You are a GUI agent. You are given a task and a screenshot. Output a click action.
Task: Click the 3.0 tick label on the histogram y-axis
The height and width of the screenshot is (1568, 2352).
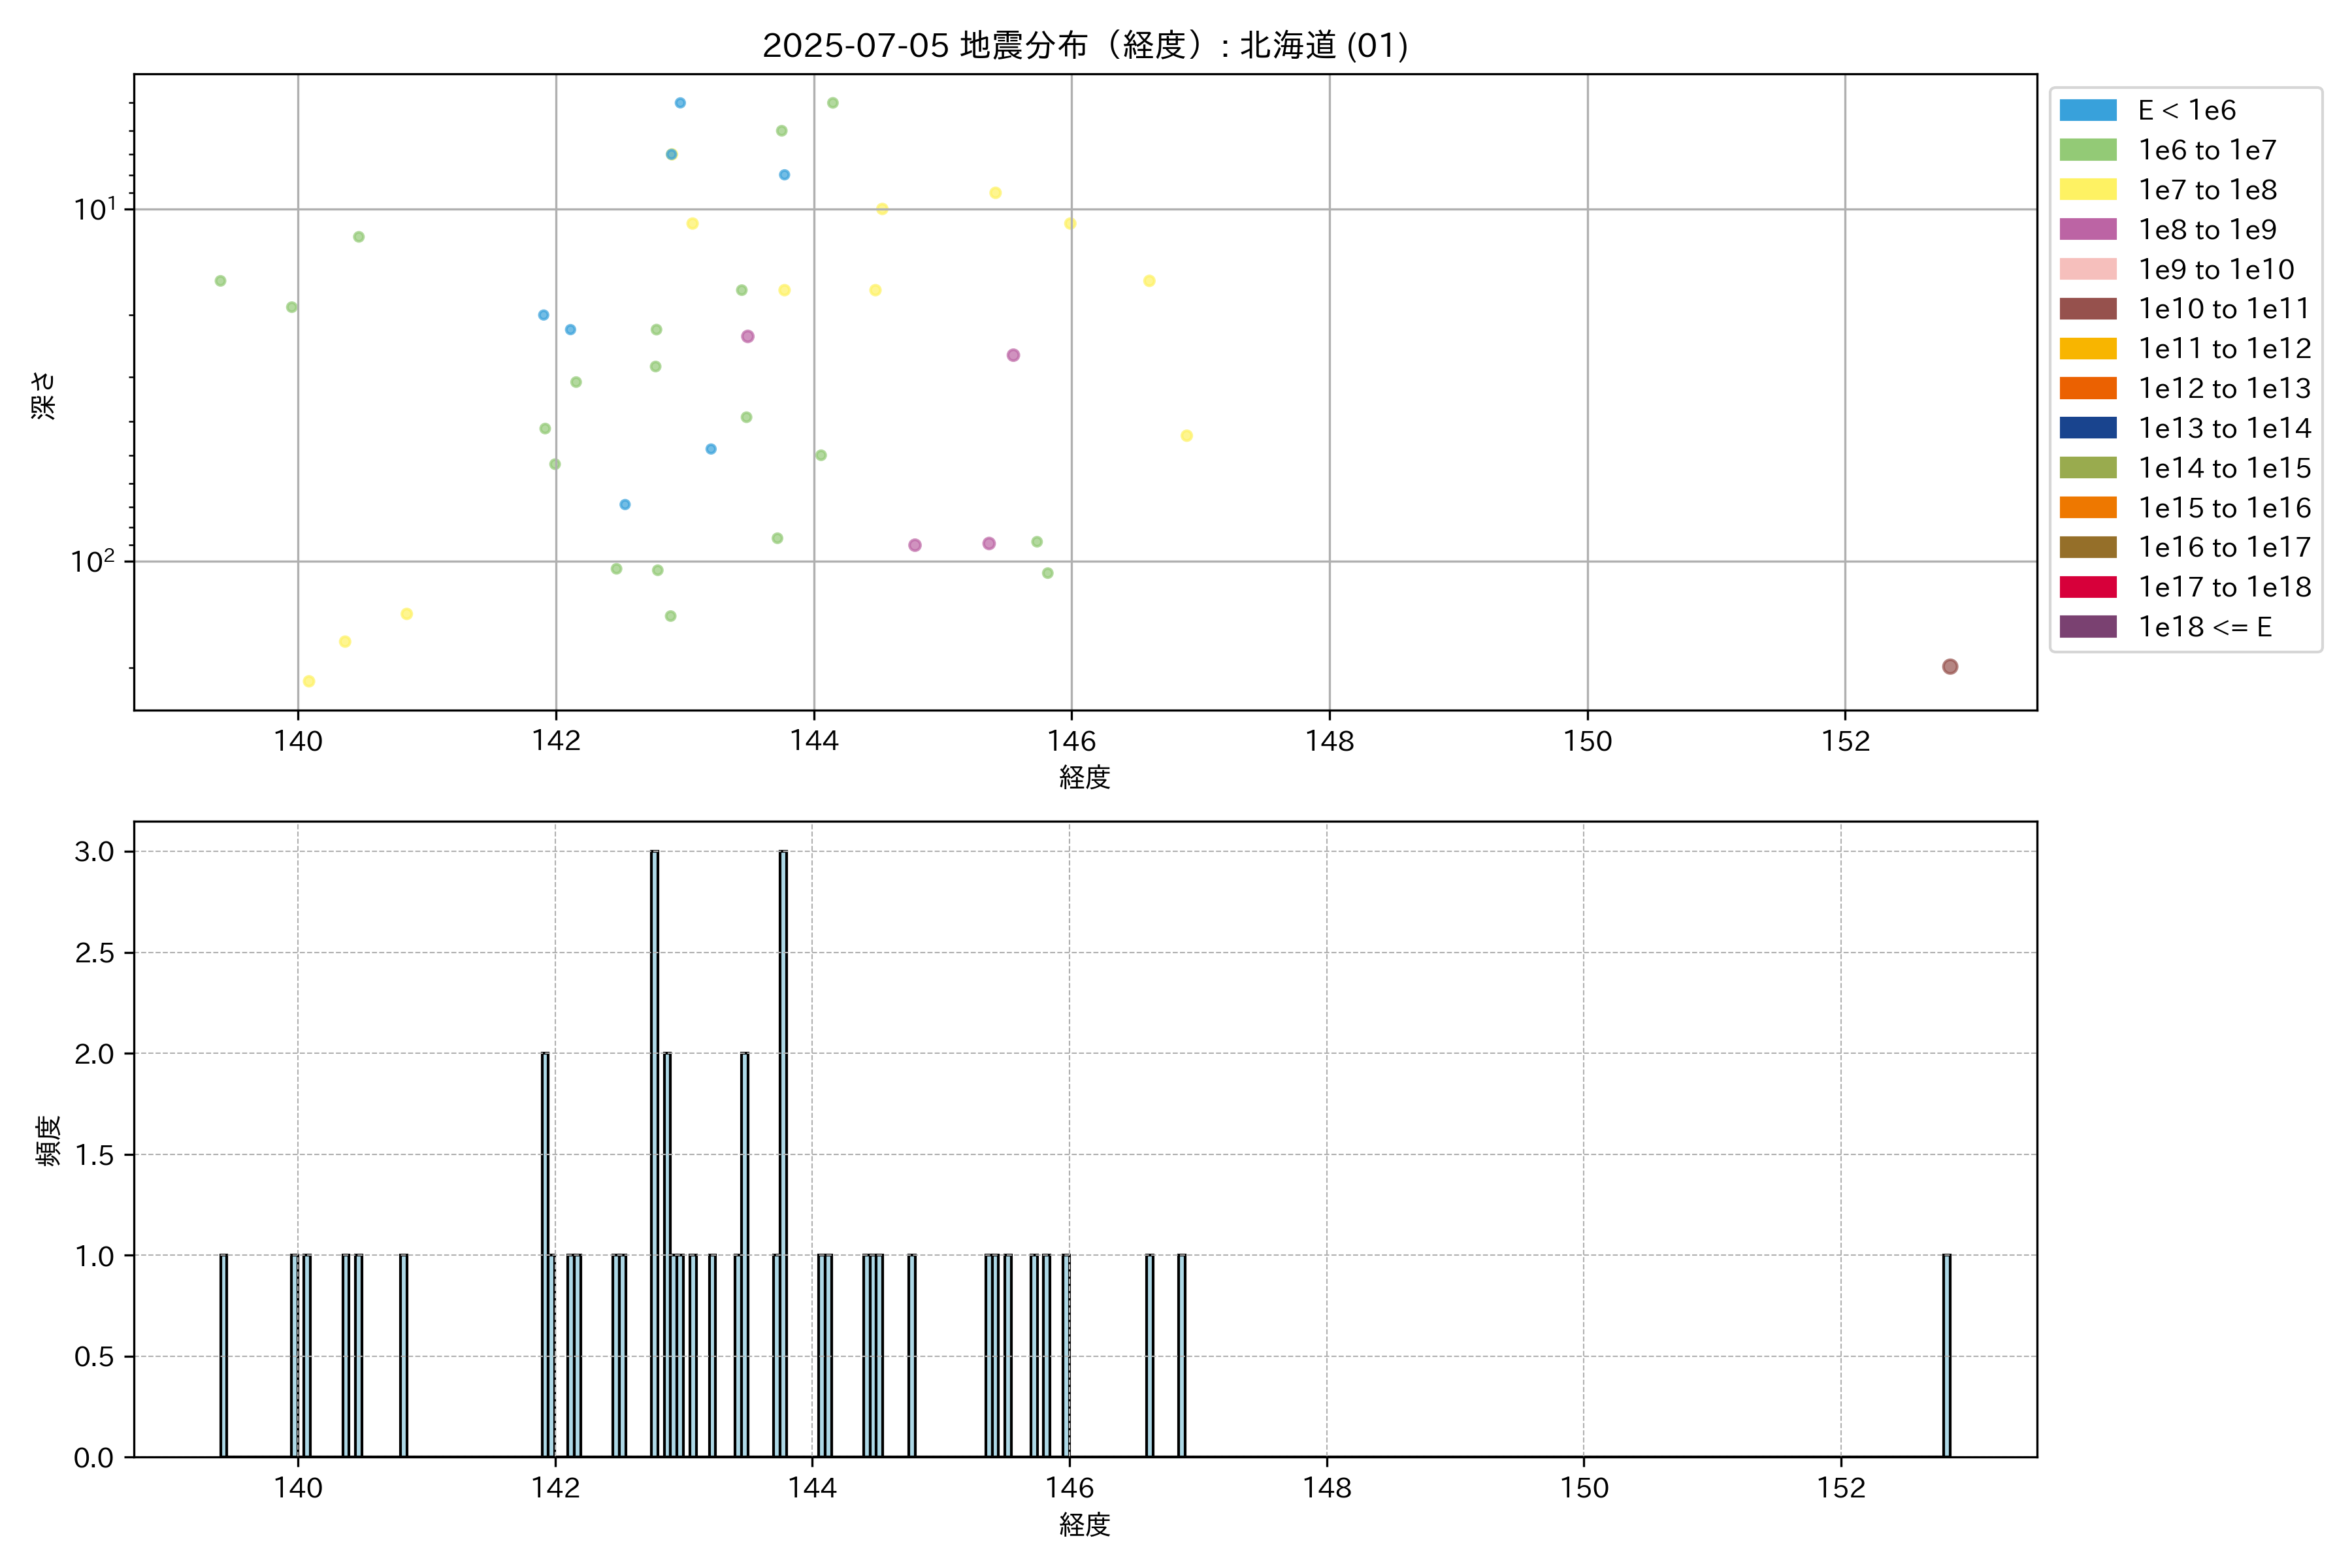point(94,851)
